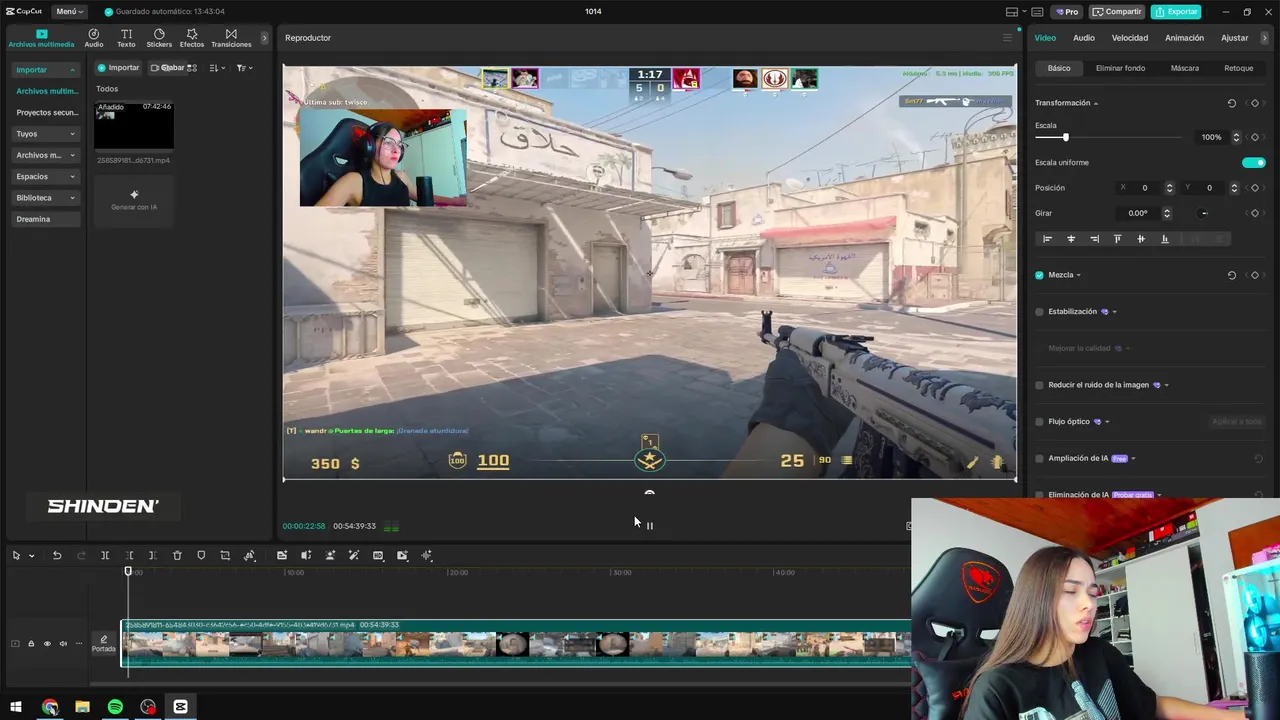The height and width of the screenshot is (720, 1280).
Task: Click the Escala slider handle
Action: [1065, 137]
